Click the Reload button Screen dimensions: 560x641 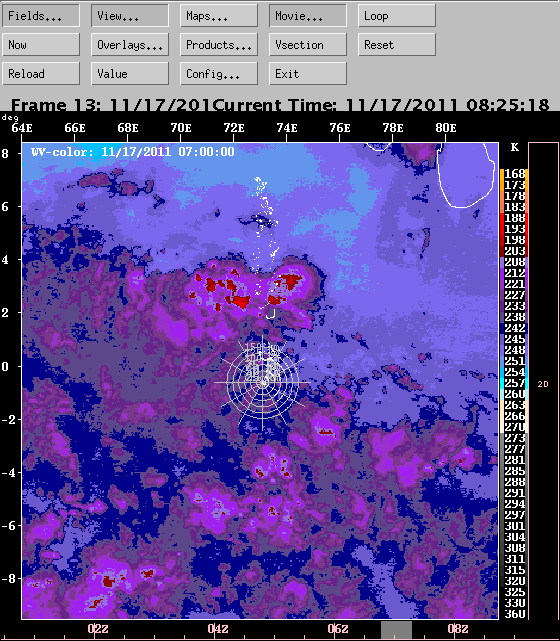41,74
